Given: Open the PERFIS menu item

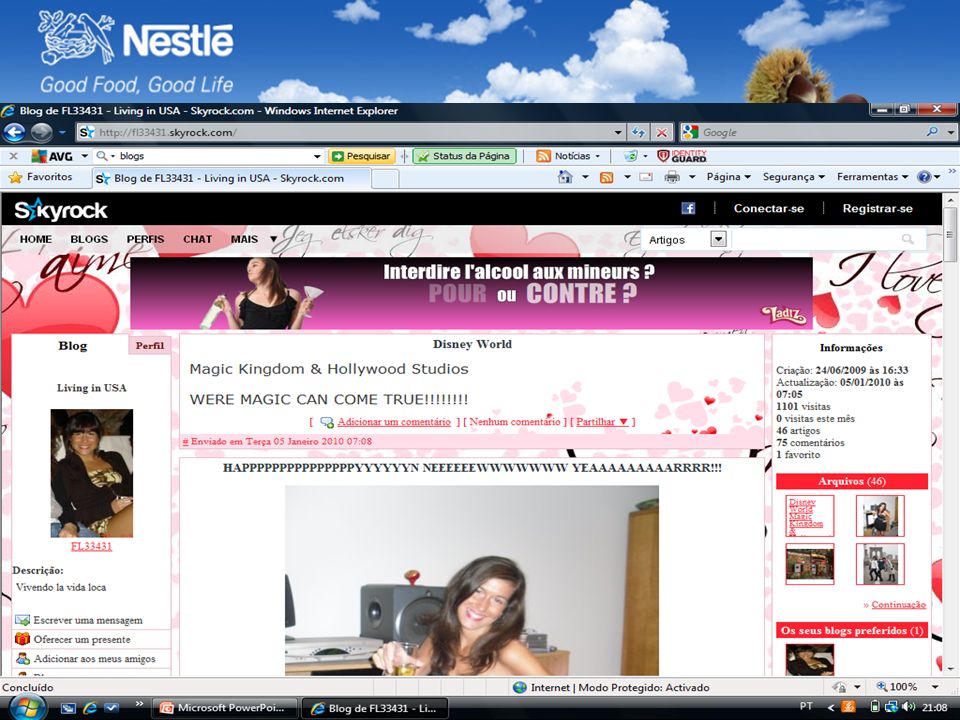Looking at the screenshot, I should click(x=145, y=239).
